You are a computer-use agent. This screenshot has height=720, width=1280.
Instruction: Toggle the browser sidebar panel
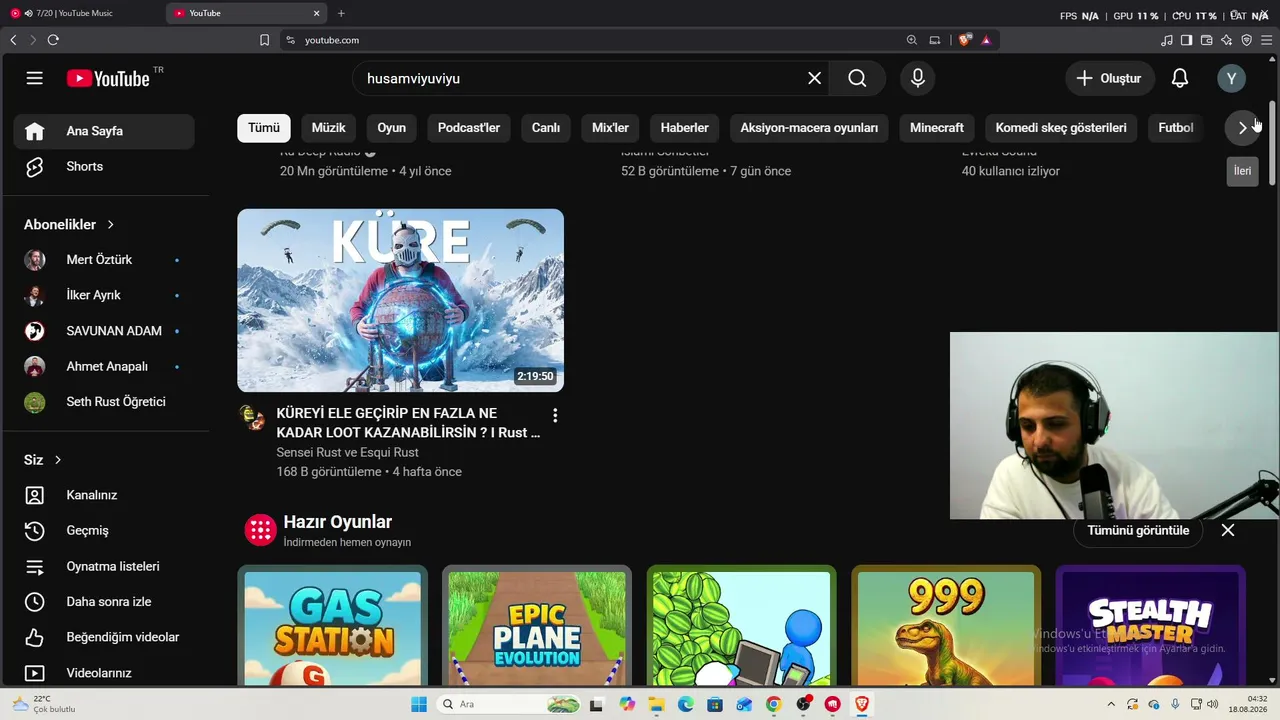click(1186, 40)
